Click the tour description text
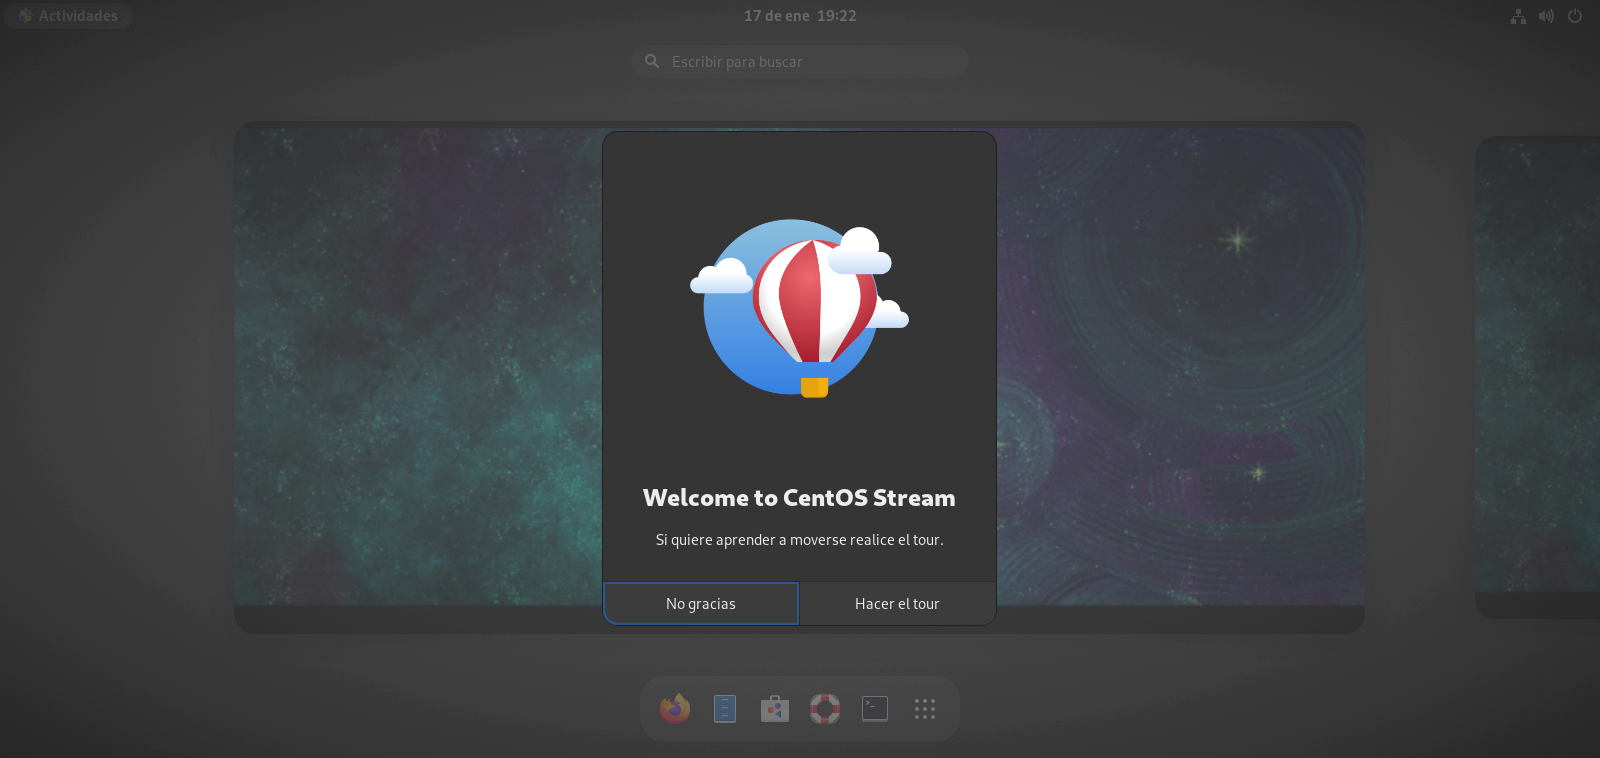 [799, 540]
